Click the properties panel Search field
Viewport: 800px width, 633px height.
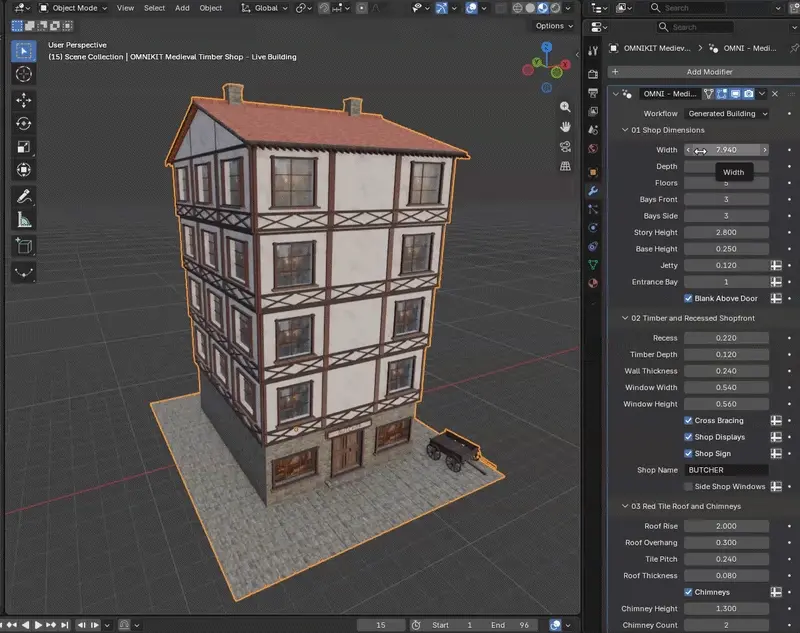(695, 27)
